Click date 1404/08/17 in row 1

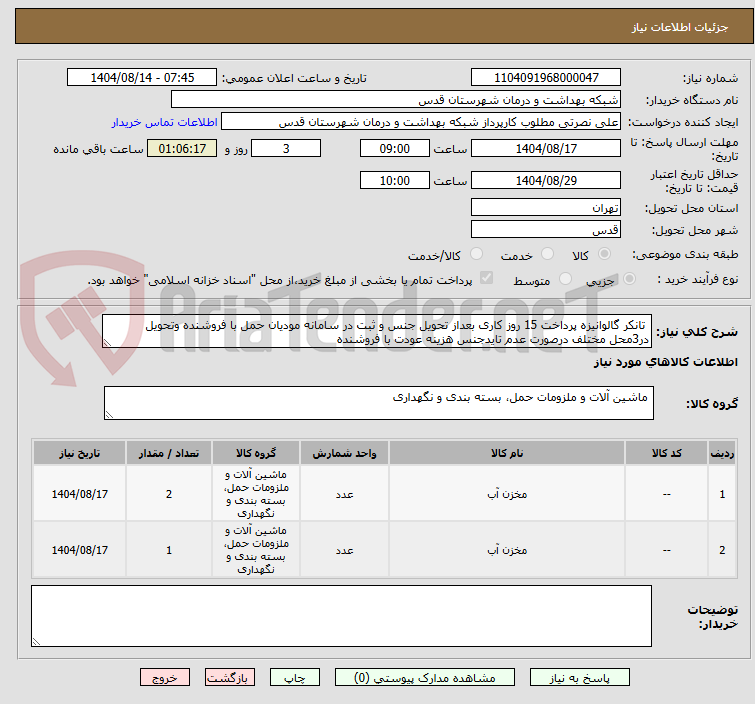tap(79, 494)
